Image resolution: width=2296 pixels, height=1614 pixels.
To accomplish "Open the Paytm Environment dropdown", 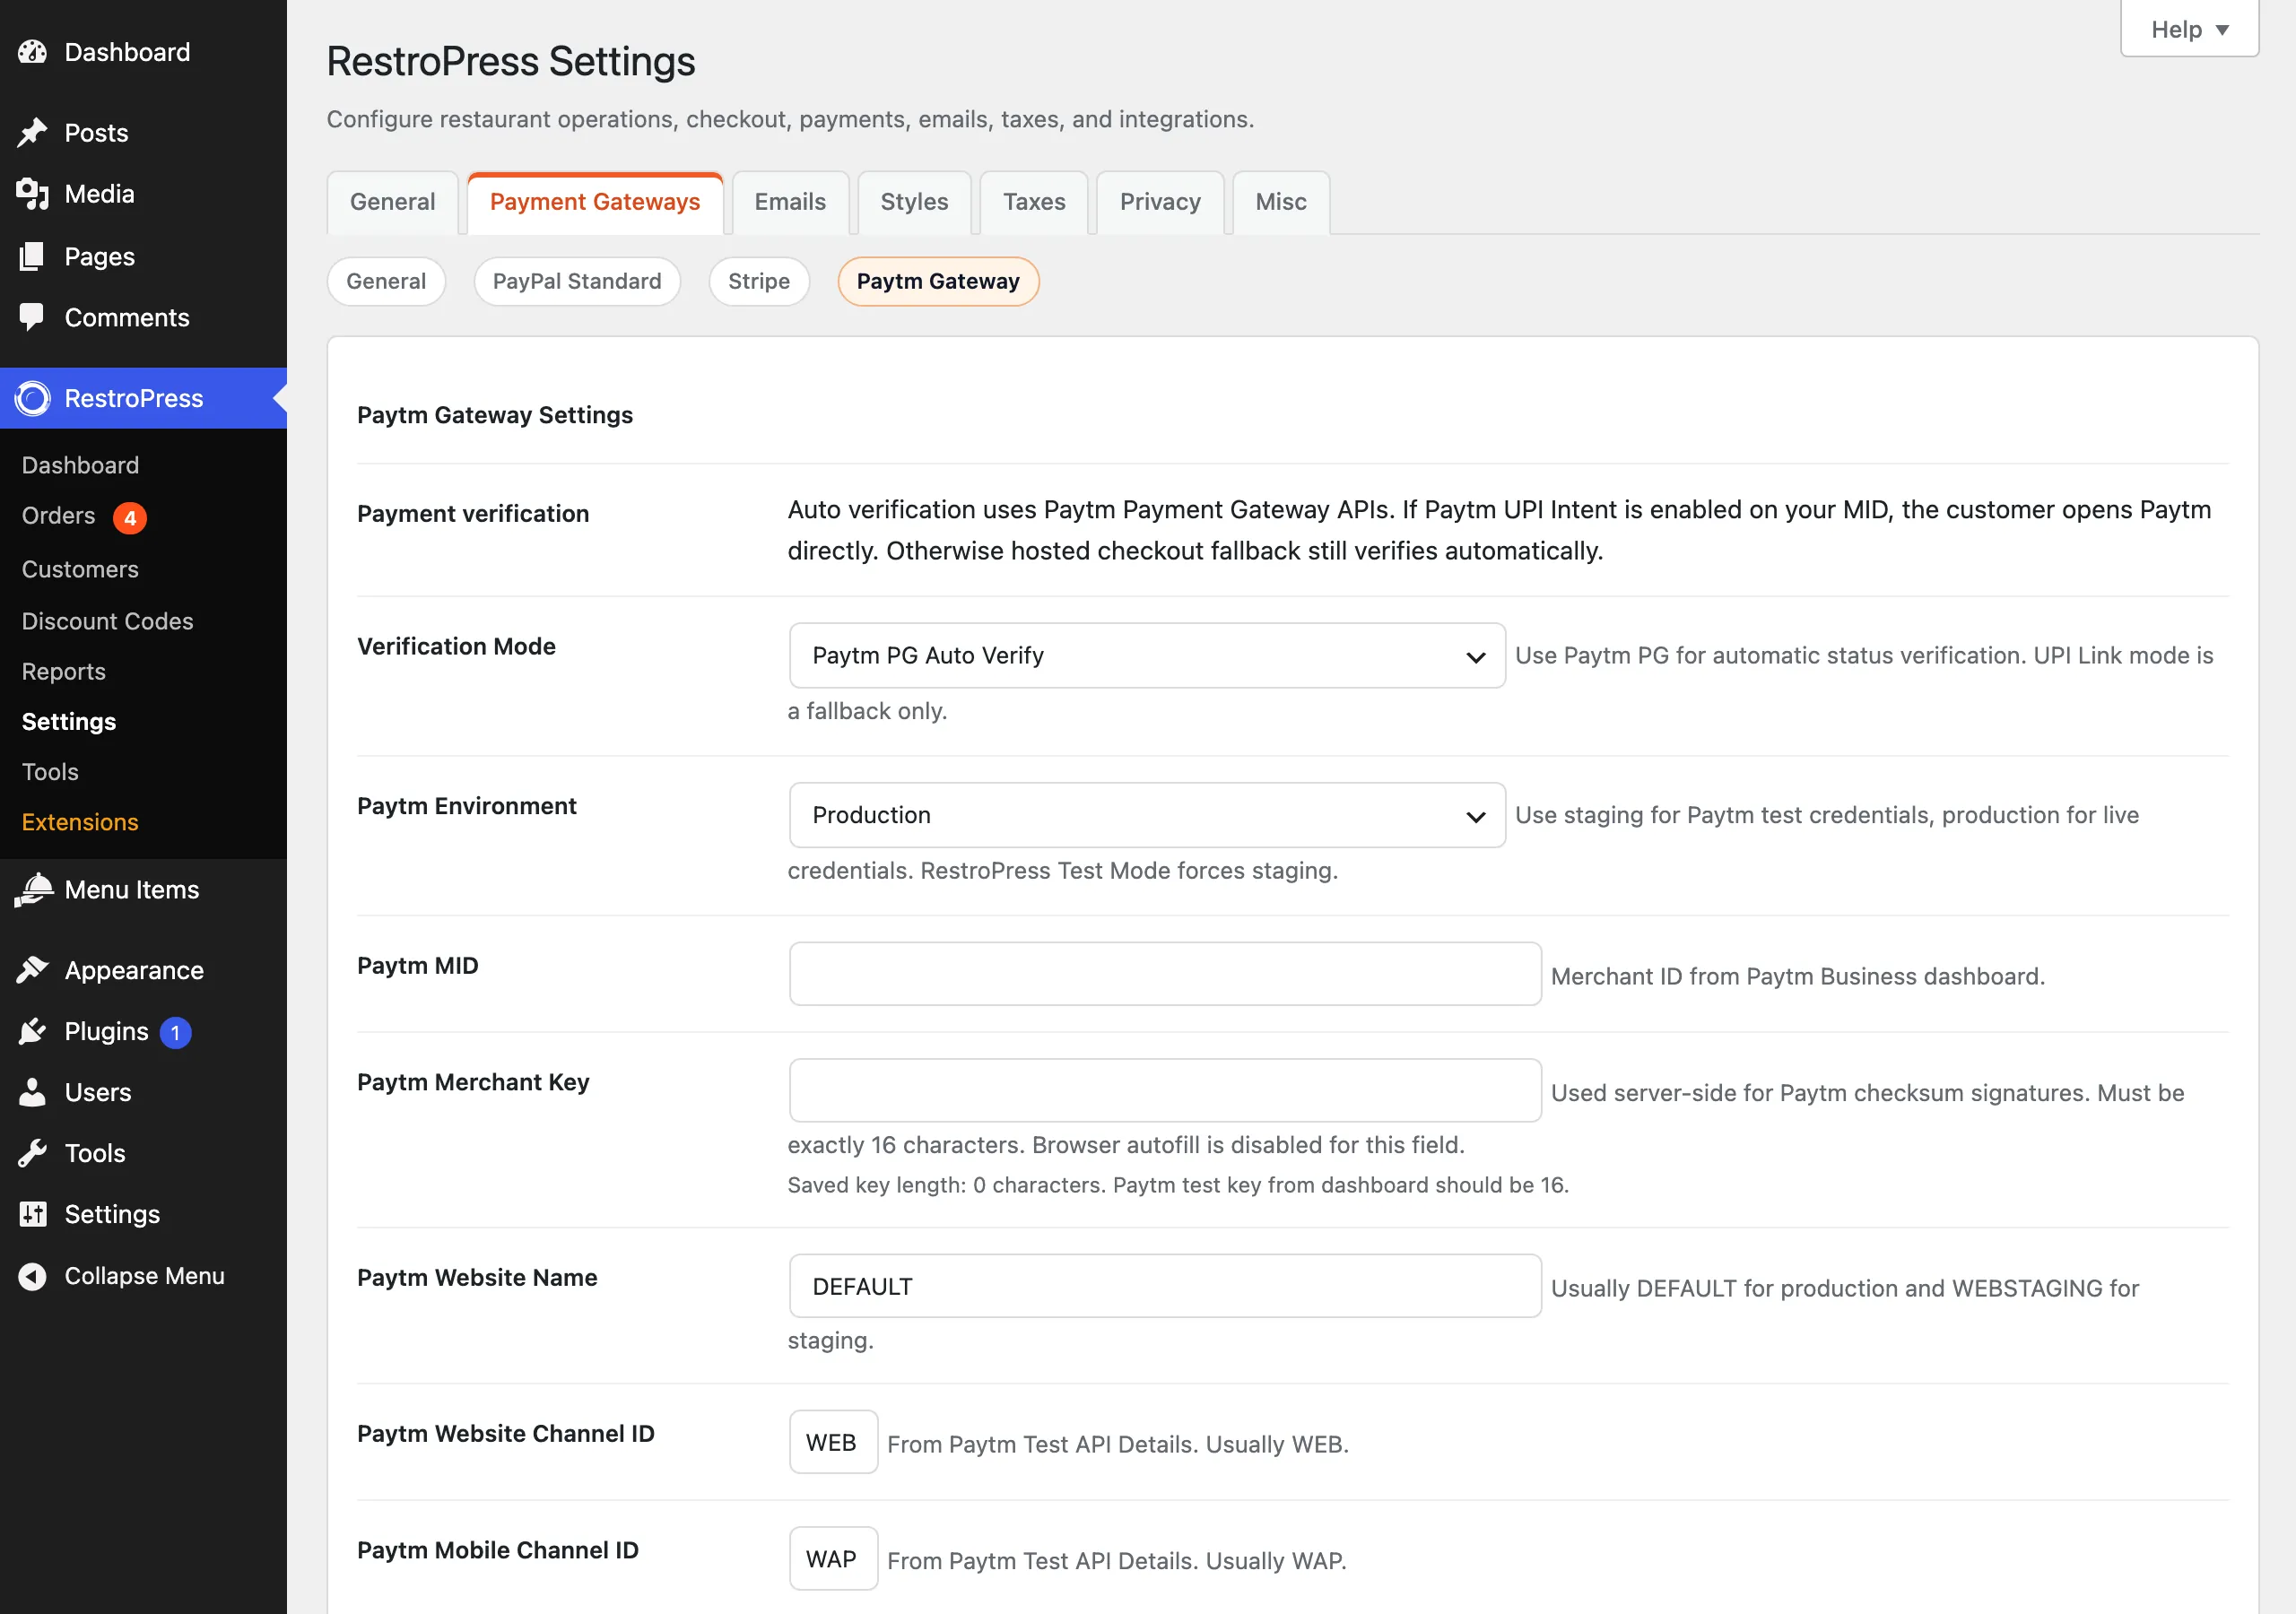I will [1147, 815].
